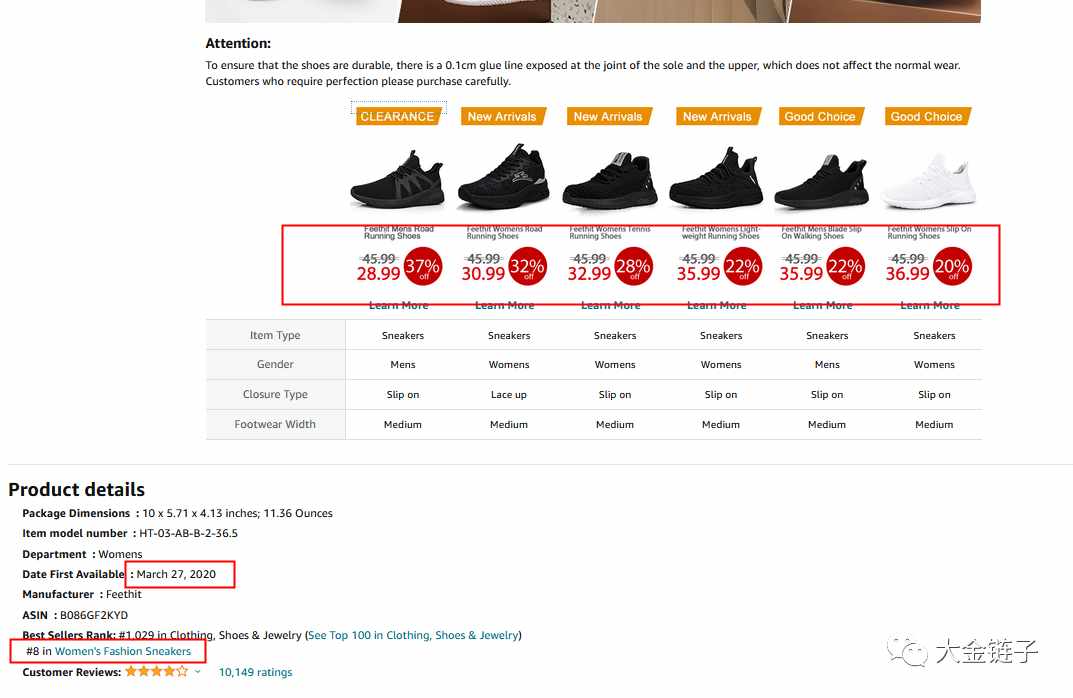Click the 20% off discount badge
Screen dimensions: 1073x698
(x=952, y=267)
